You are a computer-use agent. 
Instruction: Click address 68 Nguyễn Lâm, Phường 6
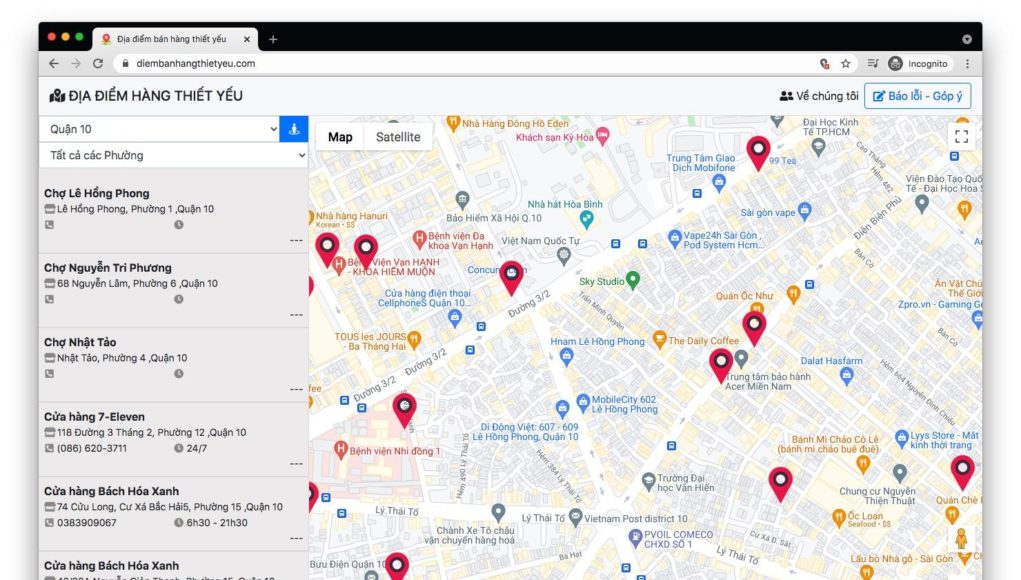pyautogui.click(x=137, y=283)
